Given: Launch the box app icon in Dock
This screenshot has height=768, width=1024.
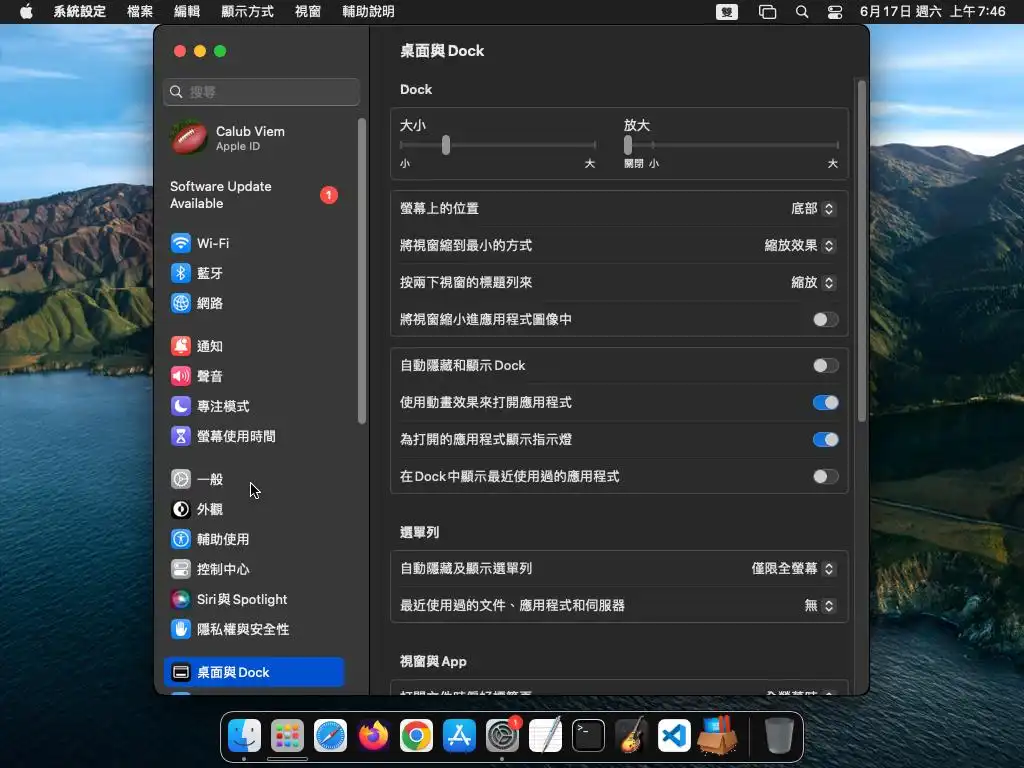Looking at the screenshot, I should (x=717, y=736).
